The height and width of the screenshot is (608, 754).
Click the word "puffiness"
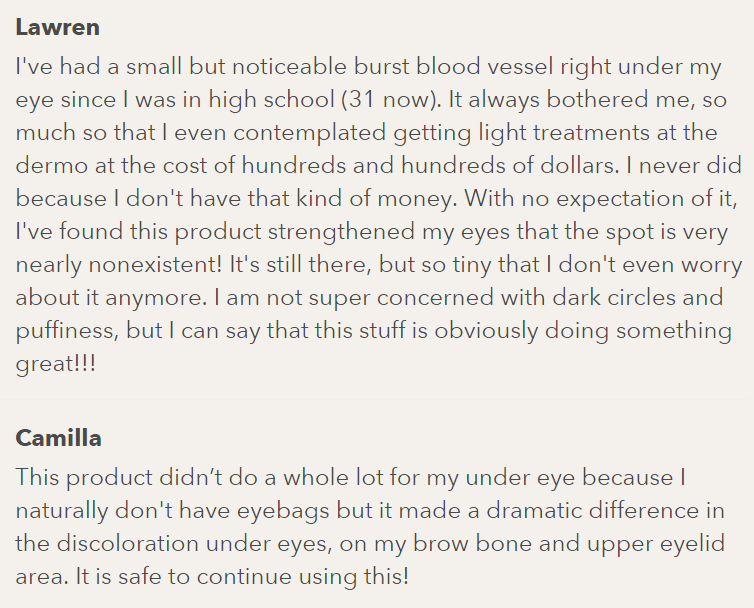[67, 331]
